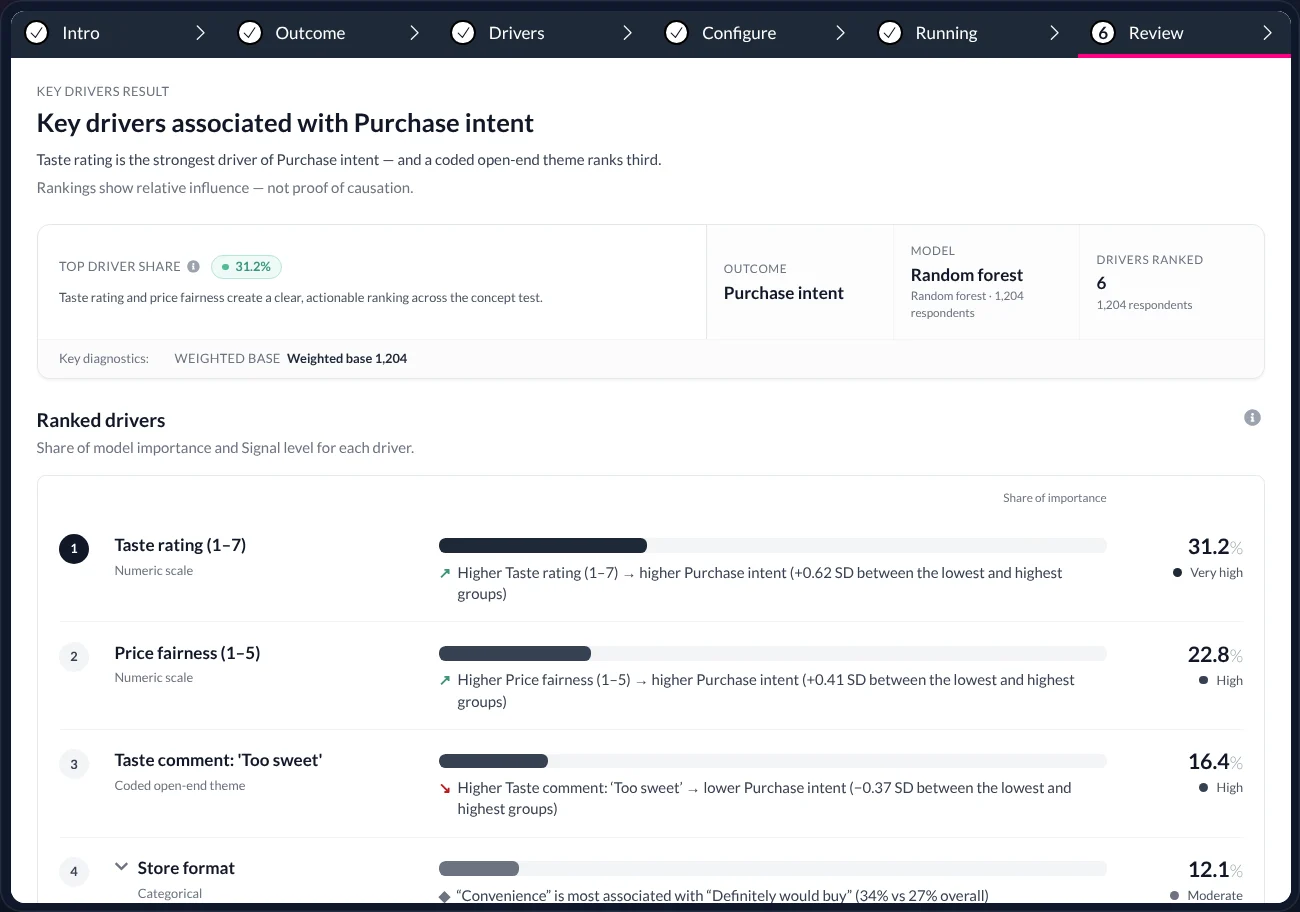Click the Ranked drivers info icon
The image size is (1300, 912).
tap(1252, 418)
